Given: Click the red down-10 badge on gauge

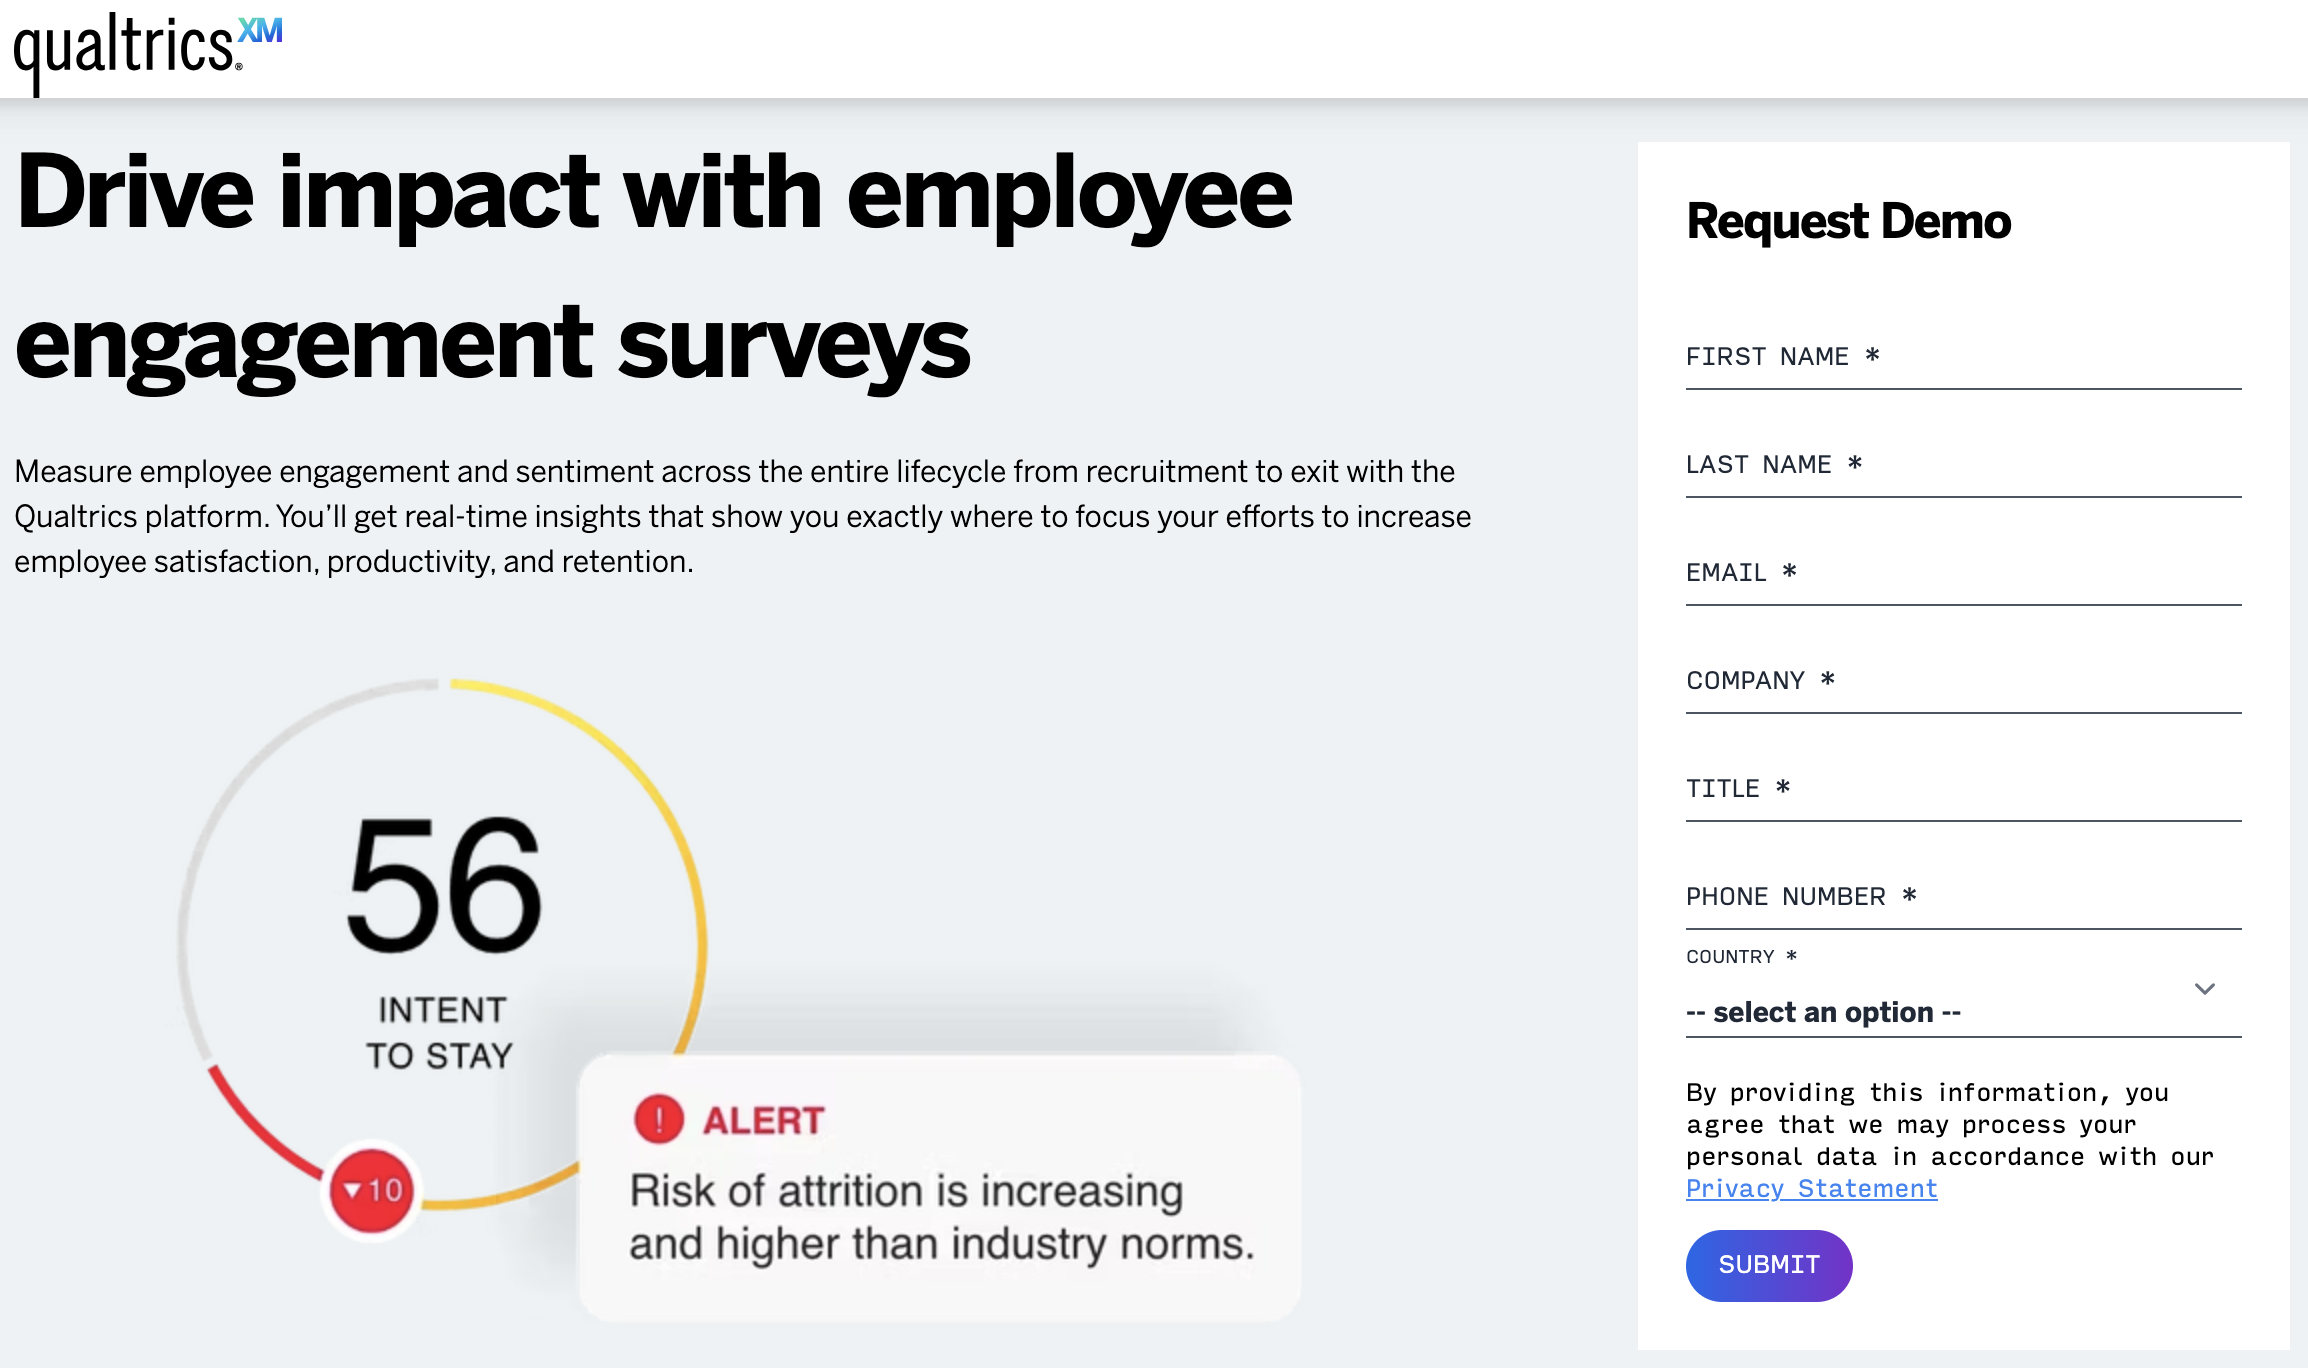Looking at the screenshot, I should [372, 1190].
